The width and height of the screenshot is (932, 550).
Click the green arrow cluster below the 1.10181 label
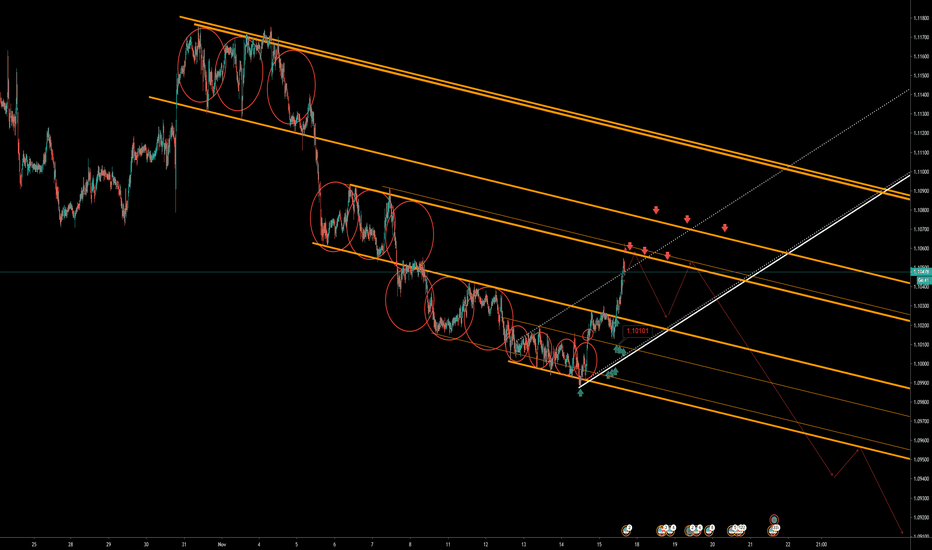point(620,350)
